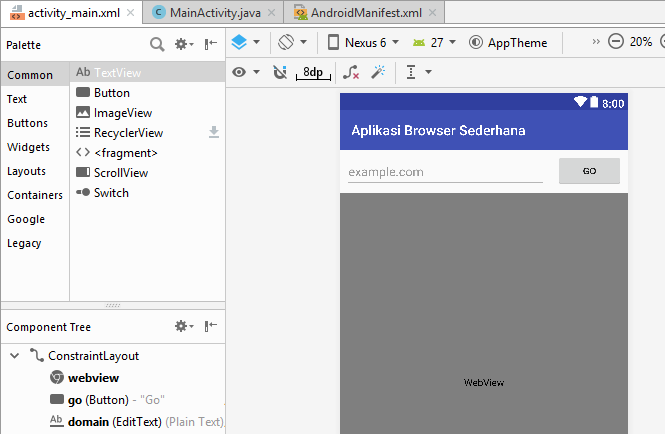Select the Common palette category
665x434 pixels.
[35, 75]
